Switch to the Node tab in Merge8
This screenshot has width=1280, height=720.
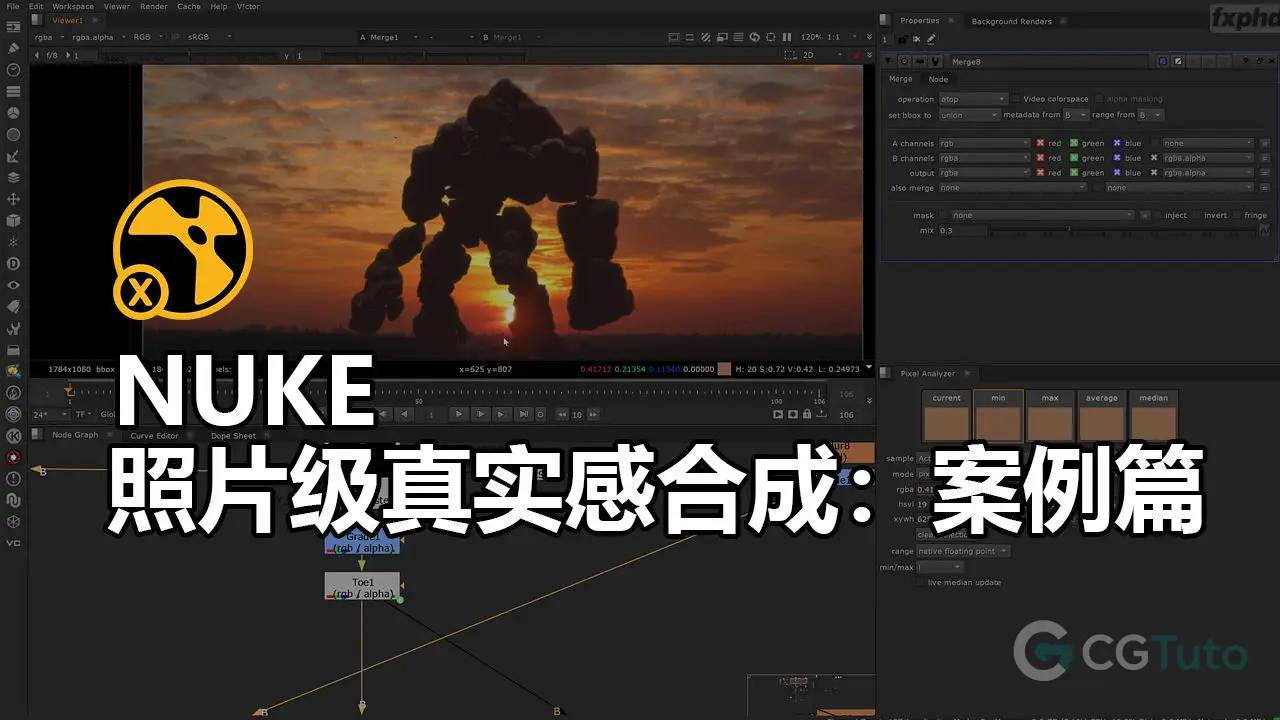click(x=938, y=79)
